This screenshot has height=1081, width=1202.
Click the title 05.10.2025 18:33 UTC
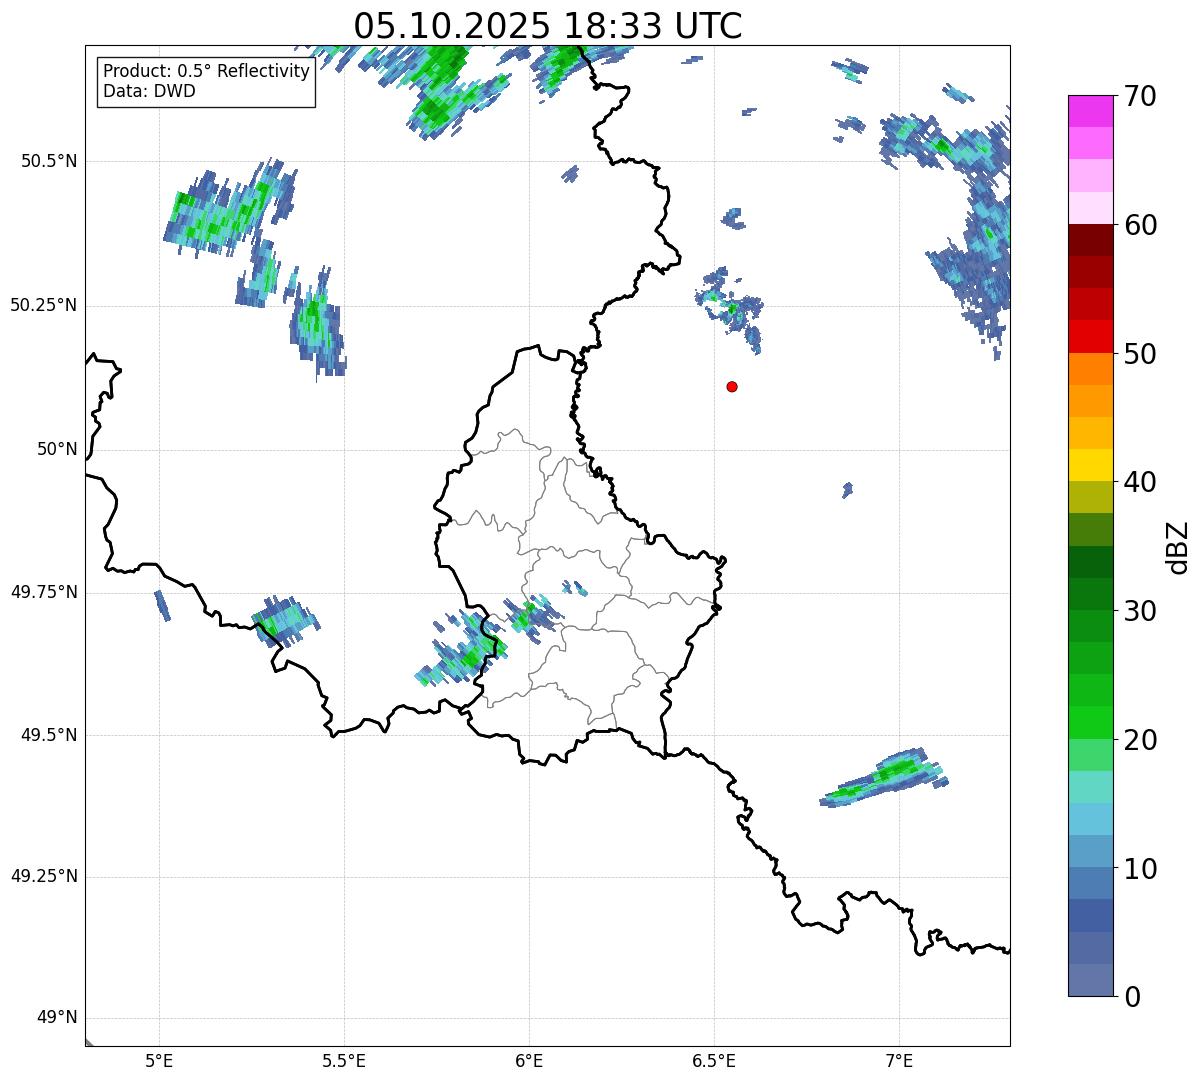548,26
